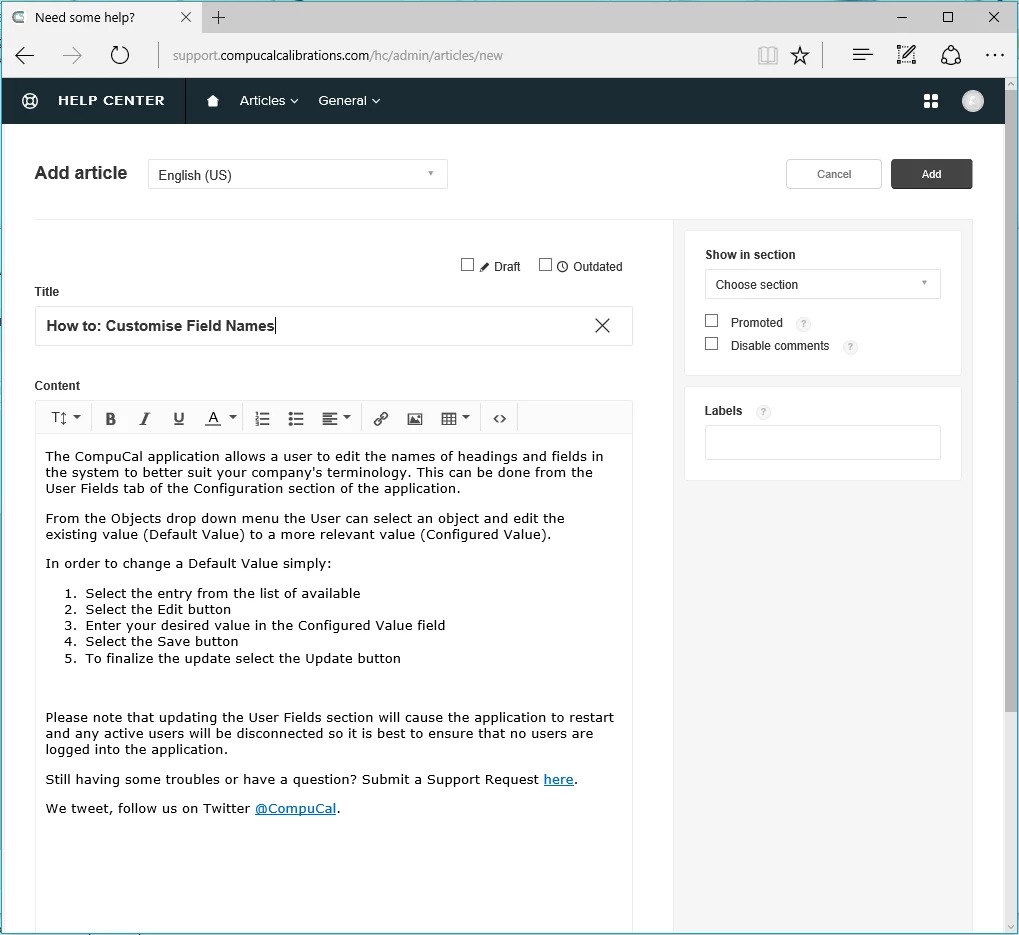The image size is (1019, 935).
Task: Click the help icon beside Disable comments
Action: 849,347
